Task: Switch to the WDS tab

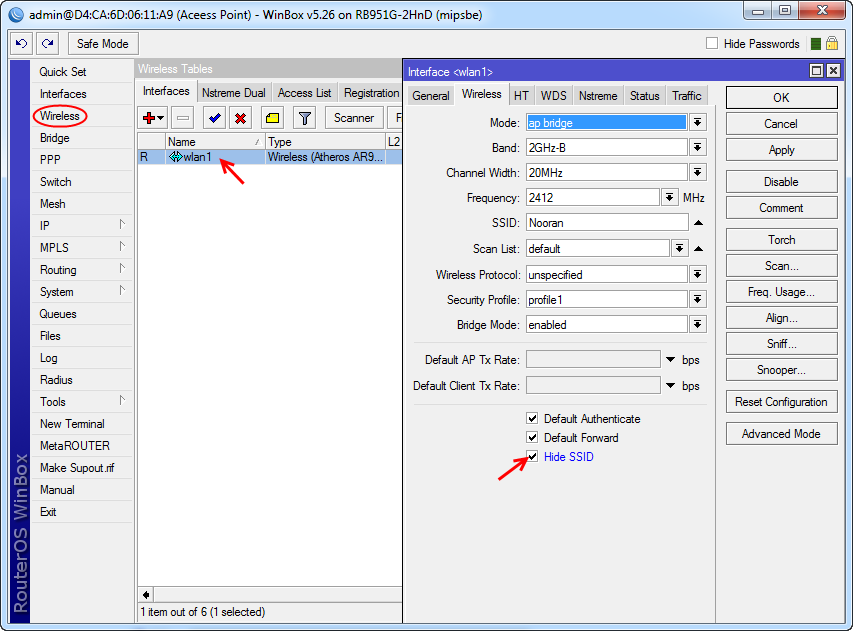Action: point(553,96)
